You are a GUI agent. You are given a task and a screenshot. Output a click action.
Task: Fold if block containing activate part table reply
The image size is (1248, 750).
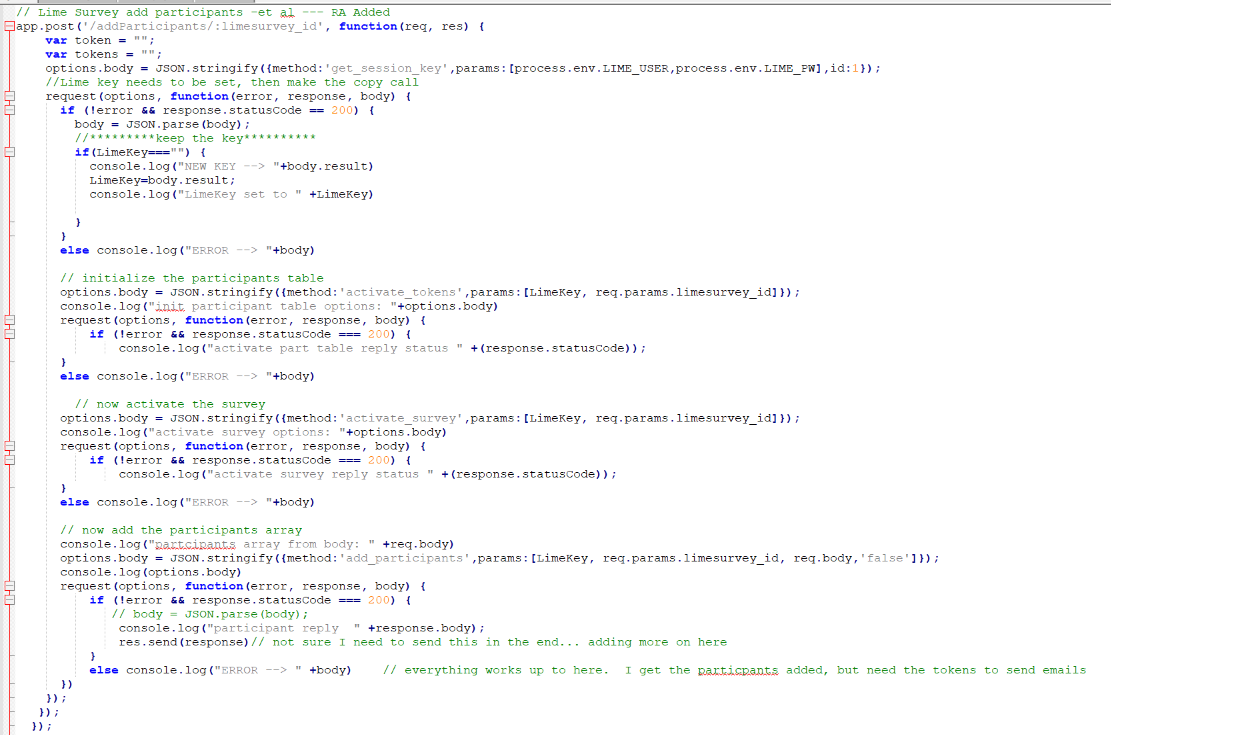pos(9,334)
